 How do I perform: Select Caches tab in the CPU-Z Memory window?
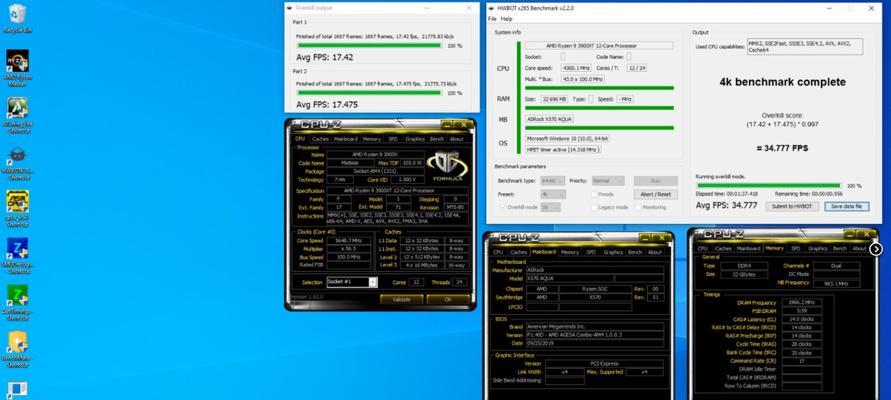click(723, 248)
